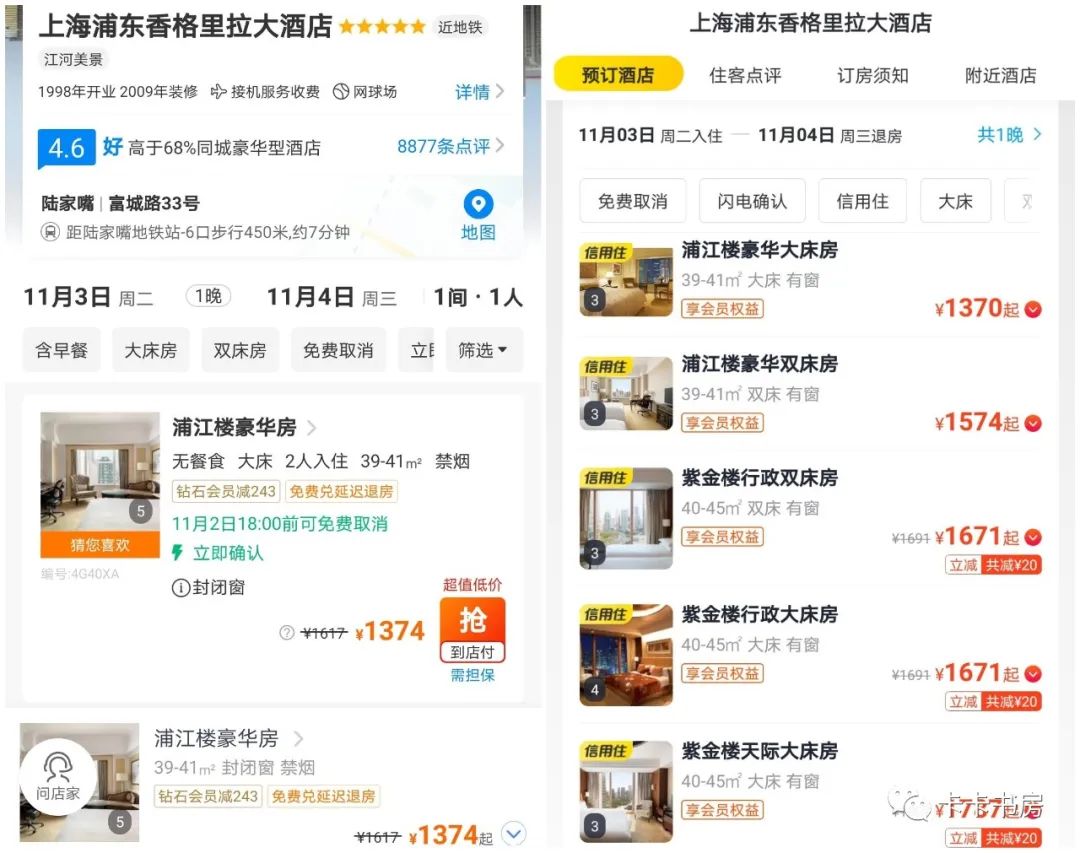Expand room rates with blue circled chevron

[513, 834]
